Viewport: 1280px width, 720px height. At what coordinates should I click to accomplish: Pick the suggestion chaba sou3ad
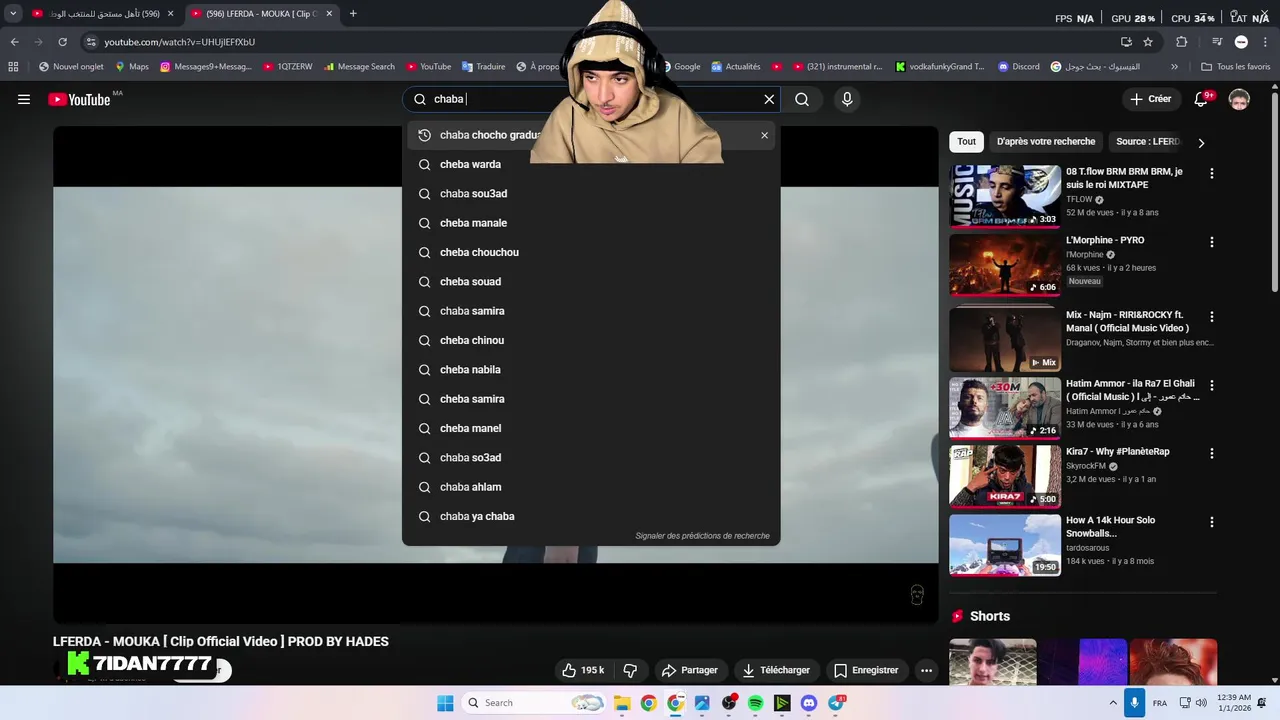tap(591, 194)
